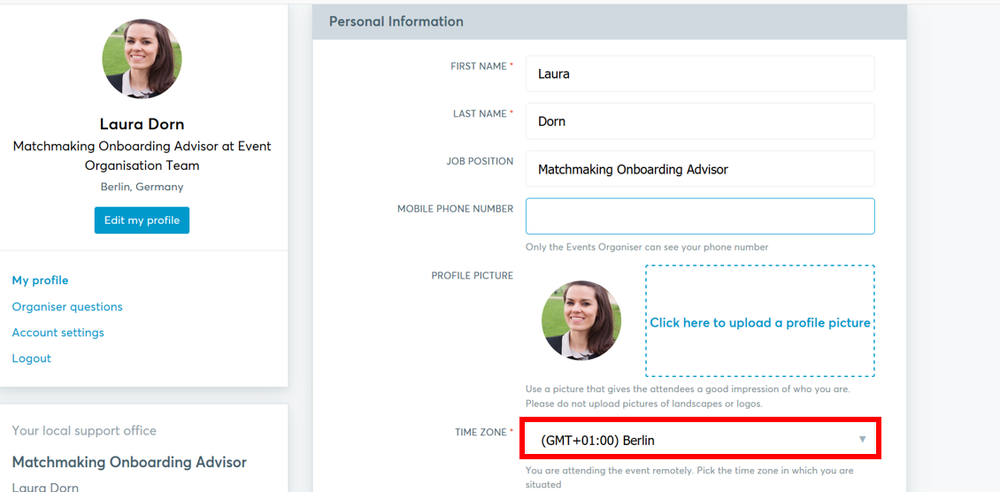
Task: Select the sidebar profile avatar of Laura Dorn
Action: coord(142,59)
